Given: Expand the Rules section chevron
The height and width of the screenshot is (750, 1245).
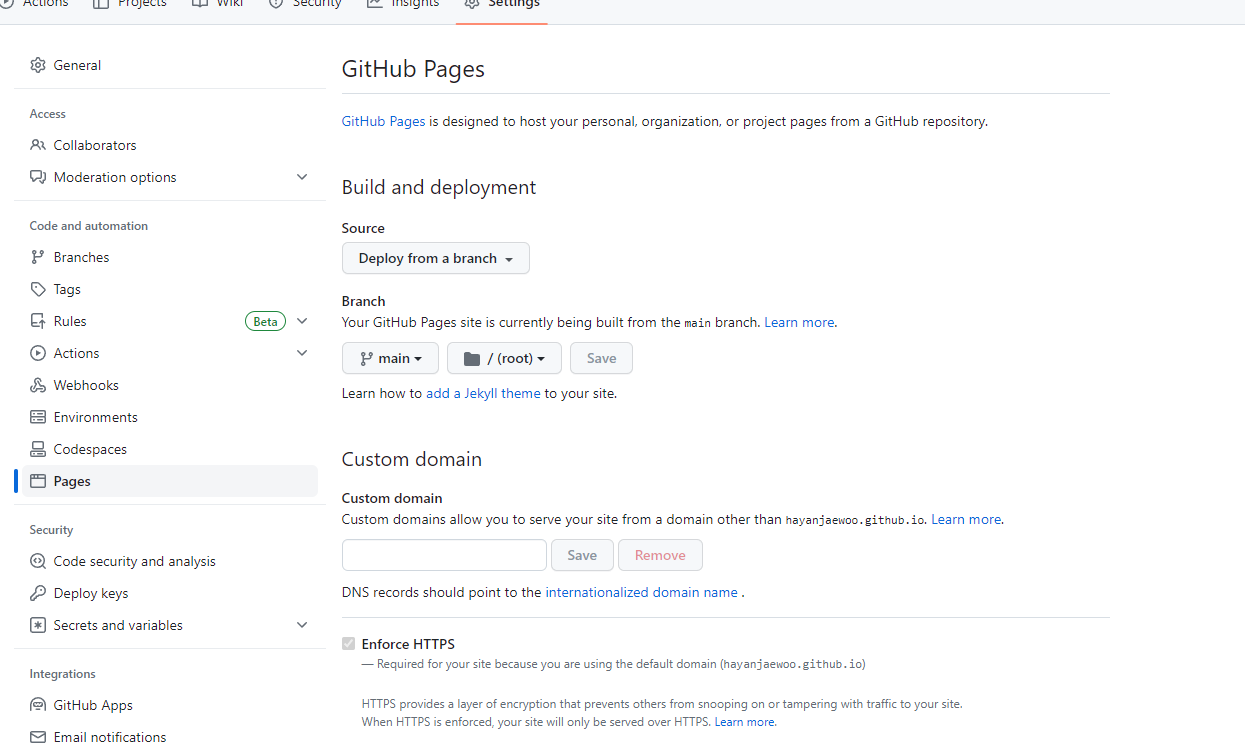Looking at the screenshot, I should [302, 321].
